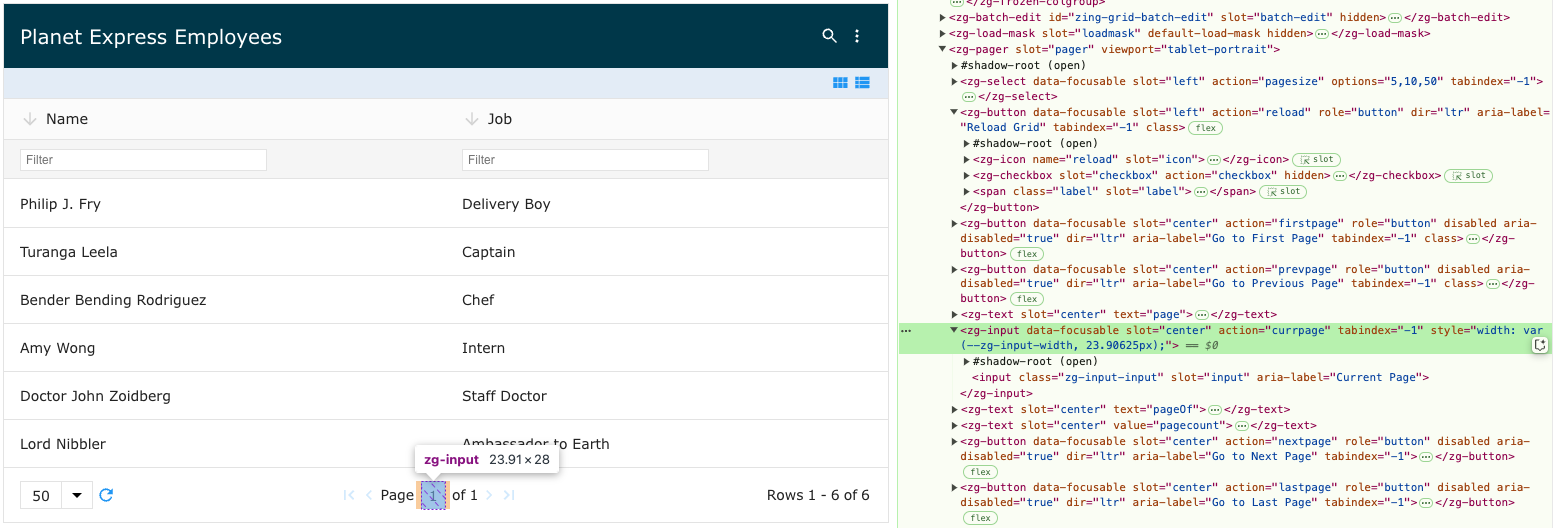The height and width of the screenshot is (528, 1553).
Task: Expand collapsed content ellipsis in zg-load-mask
Action: tap(1321, 34)
